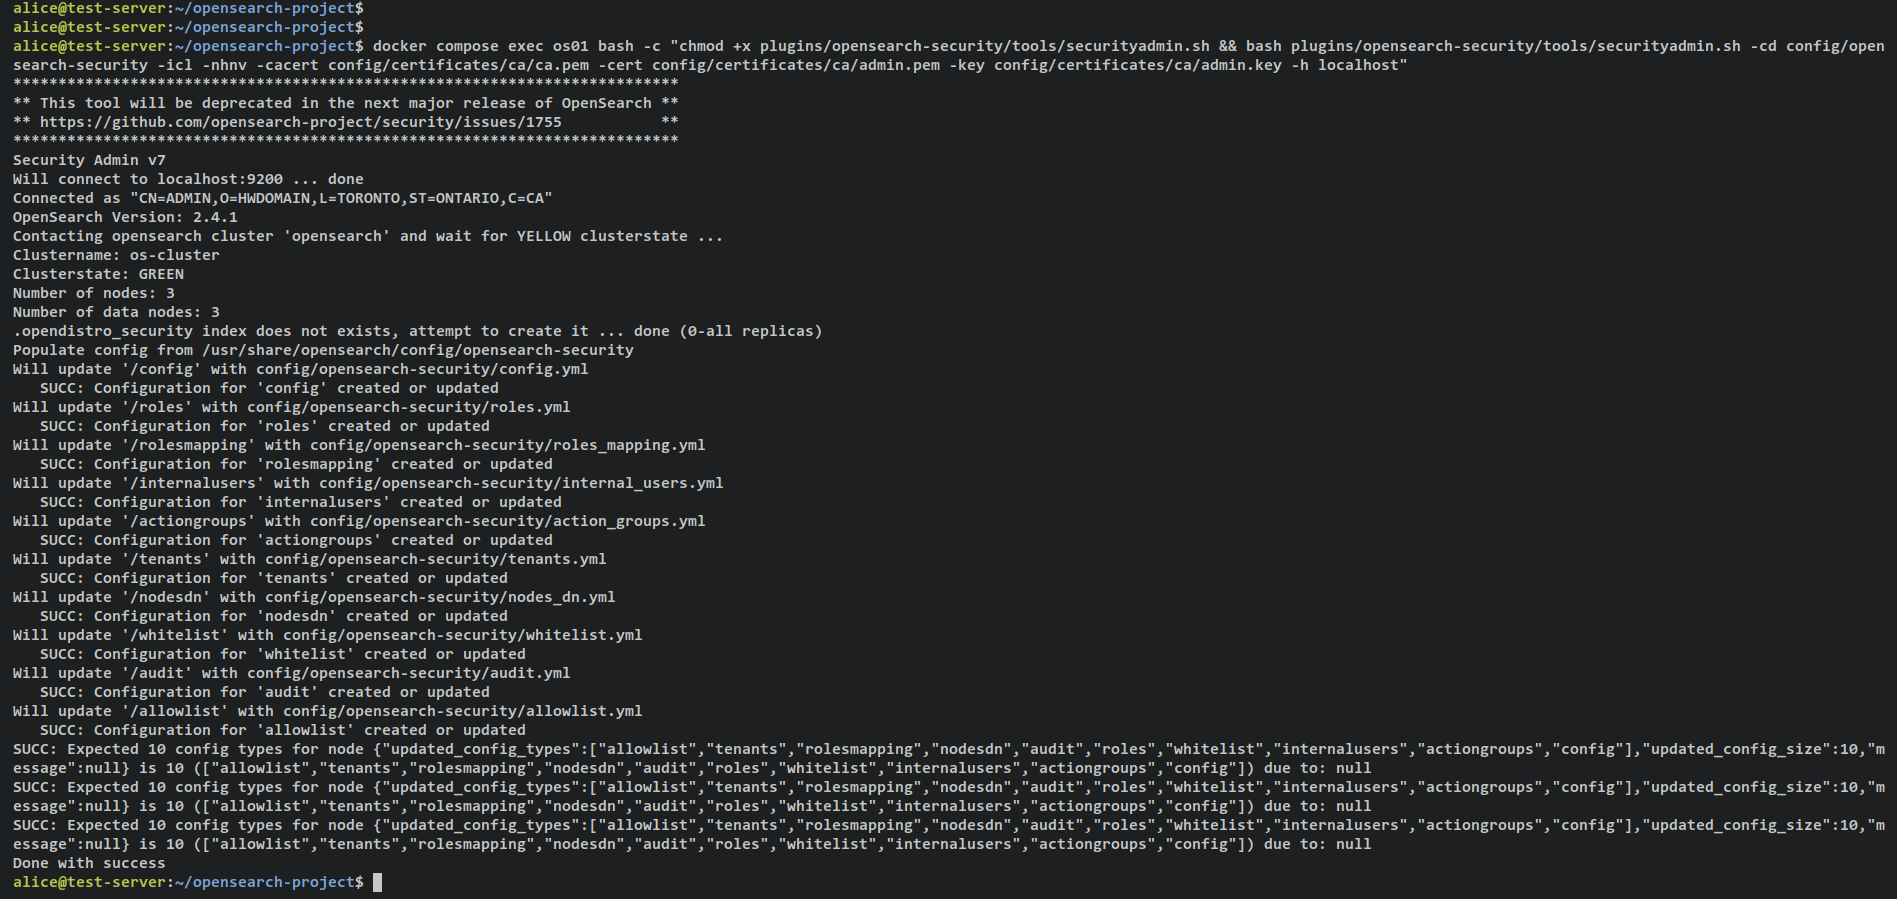Screen dimensions: 1897x899
Task: Click the roles_mapping.yml file path
Action: pos(508,445)
